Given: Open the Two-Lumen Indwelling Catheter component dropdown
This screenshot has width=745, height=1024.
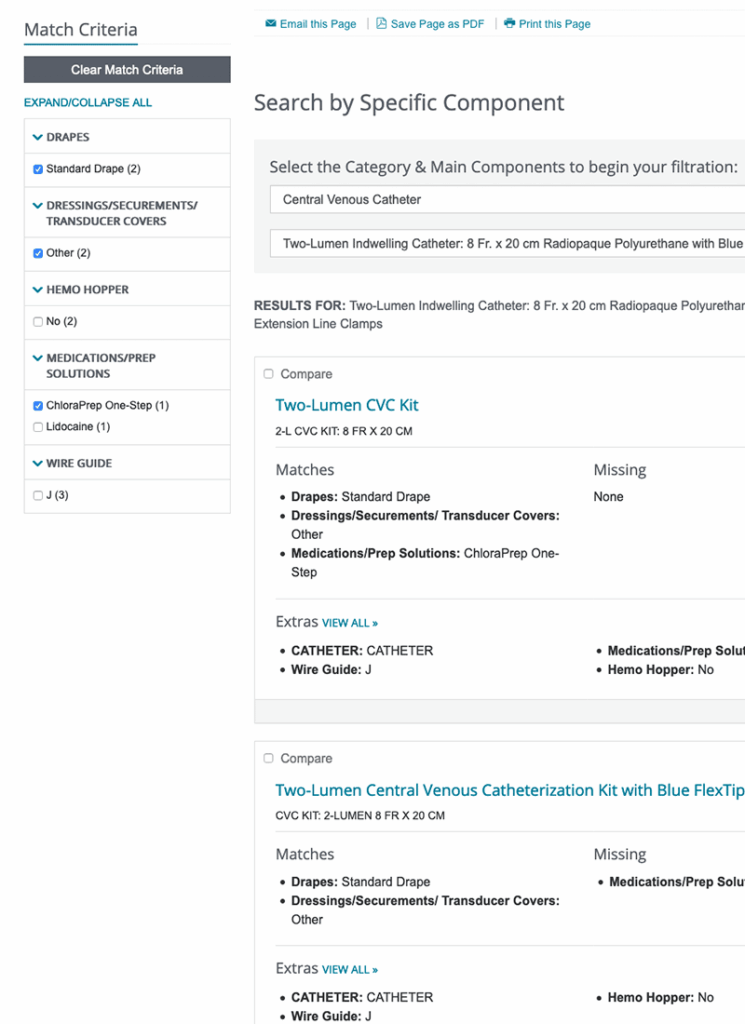Looking at the screenshot, I should pyautogui.click(x=507, y=243).
